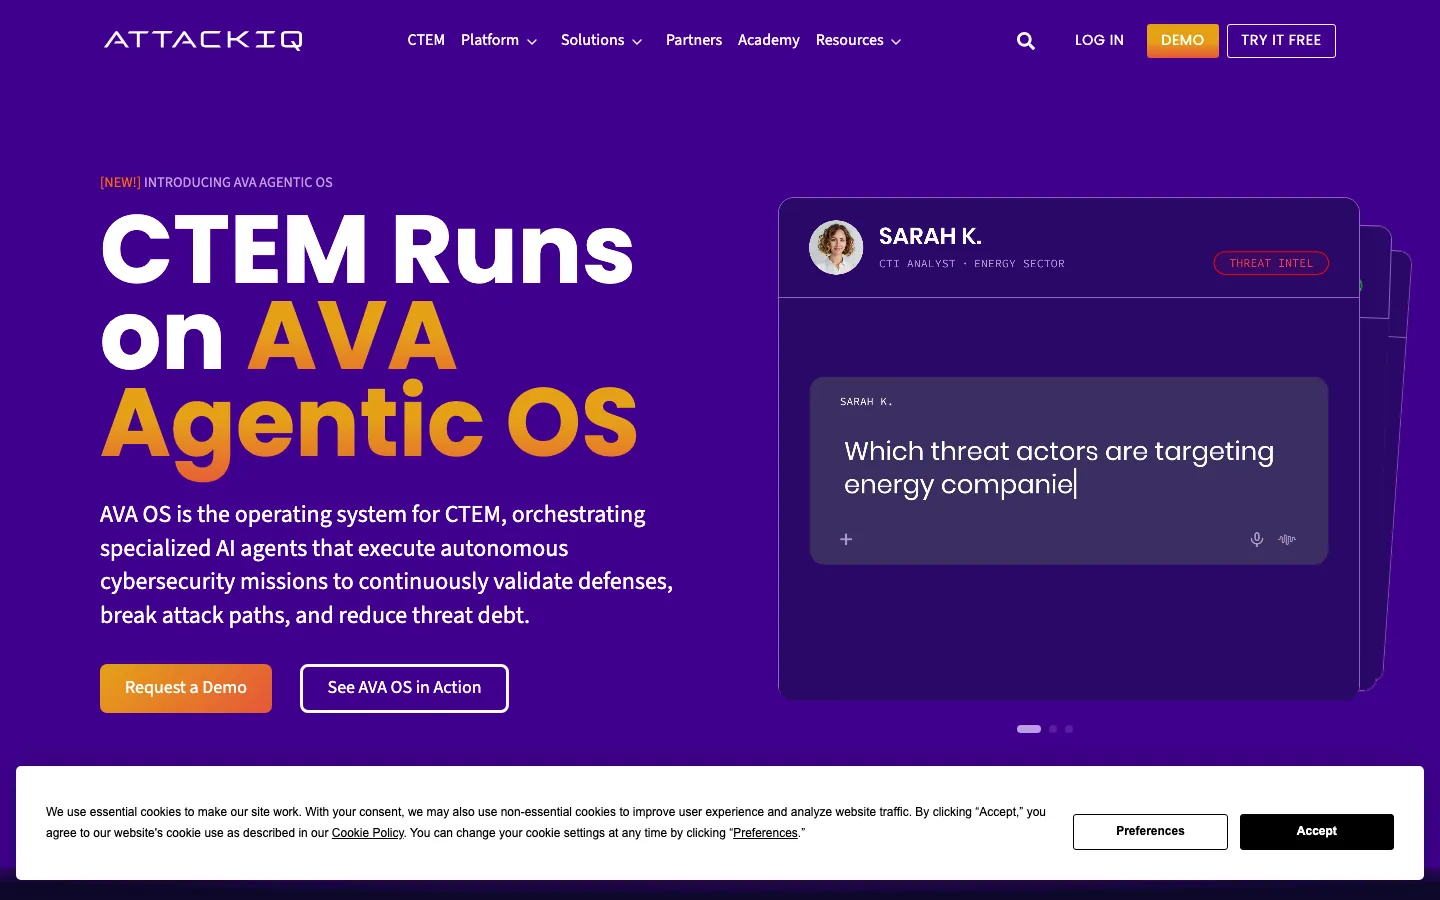
Task: Click the TRY IT FREE button
Action: (1281, 41)
